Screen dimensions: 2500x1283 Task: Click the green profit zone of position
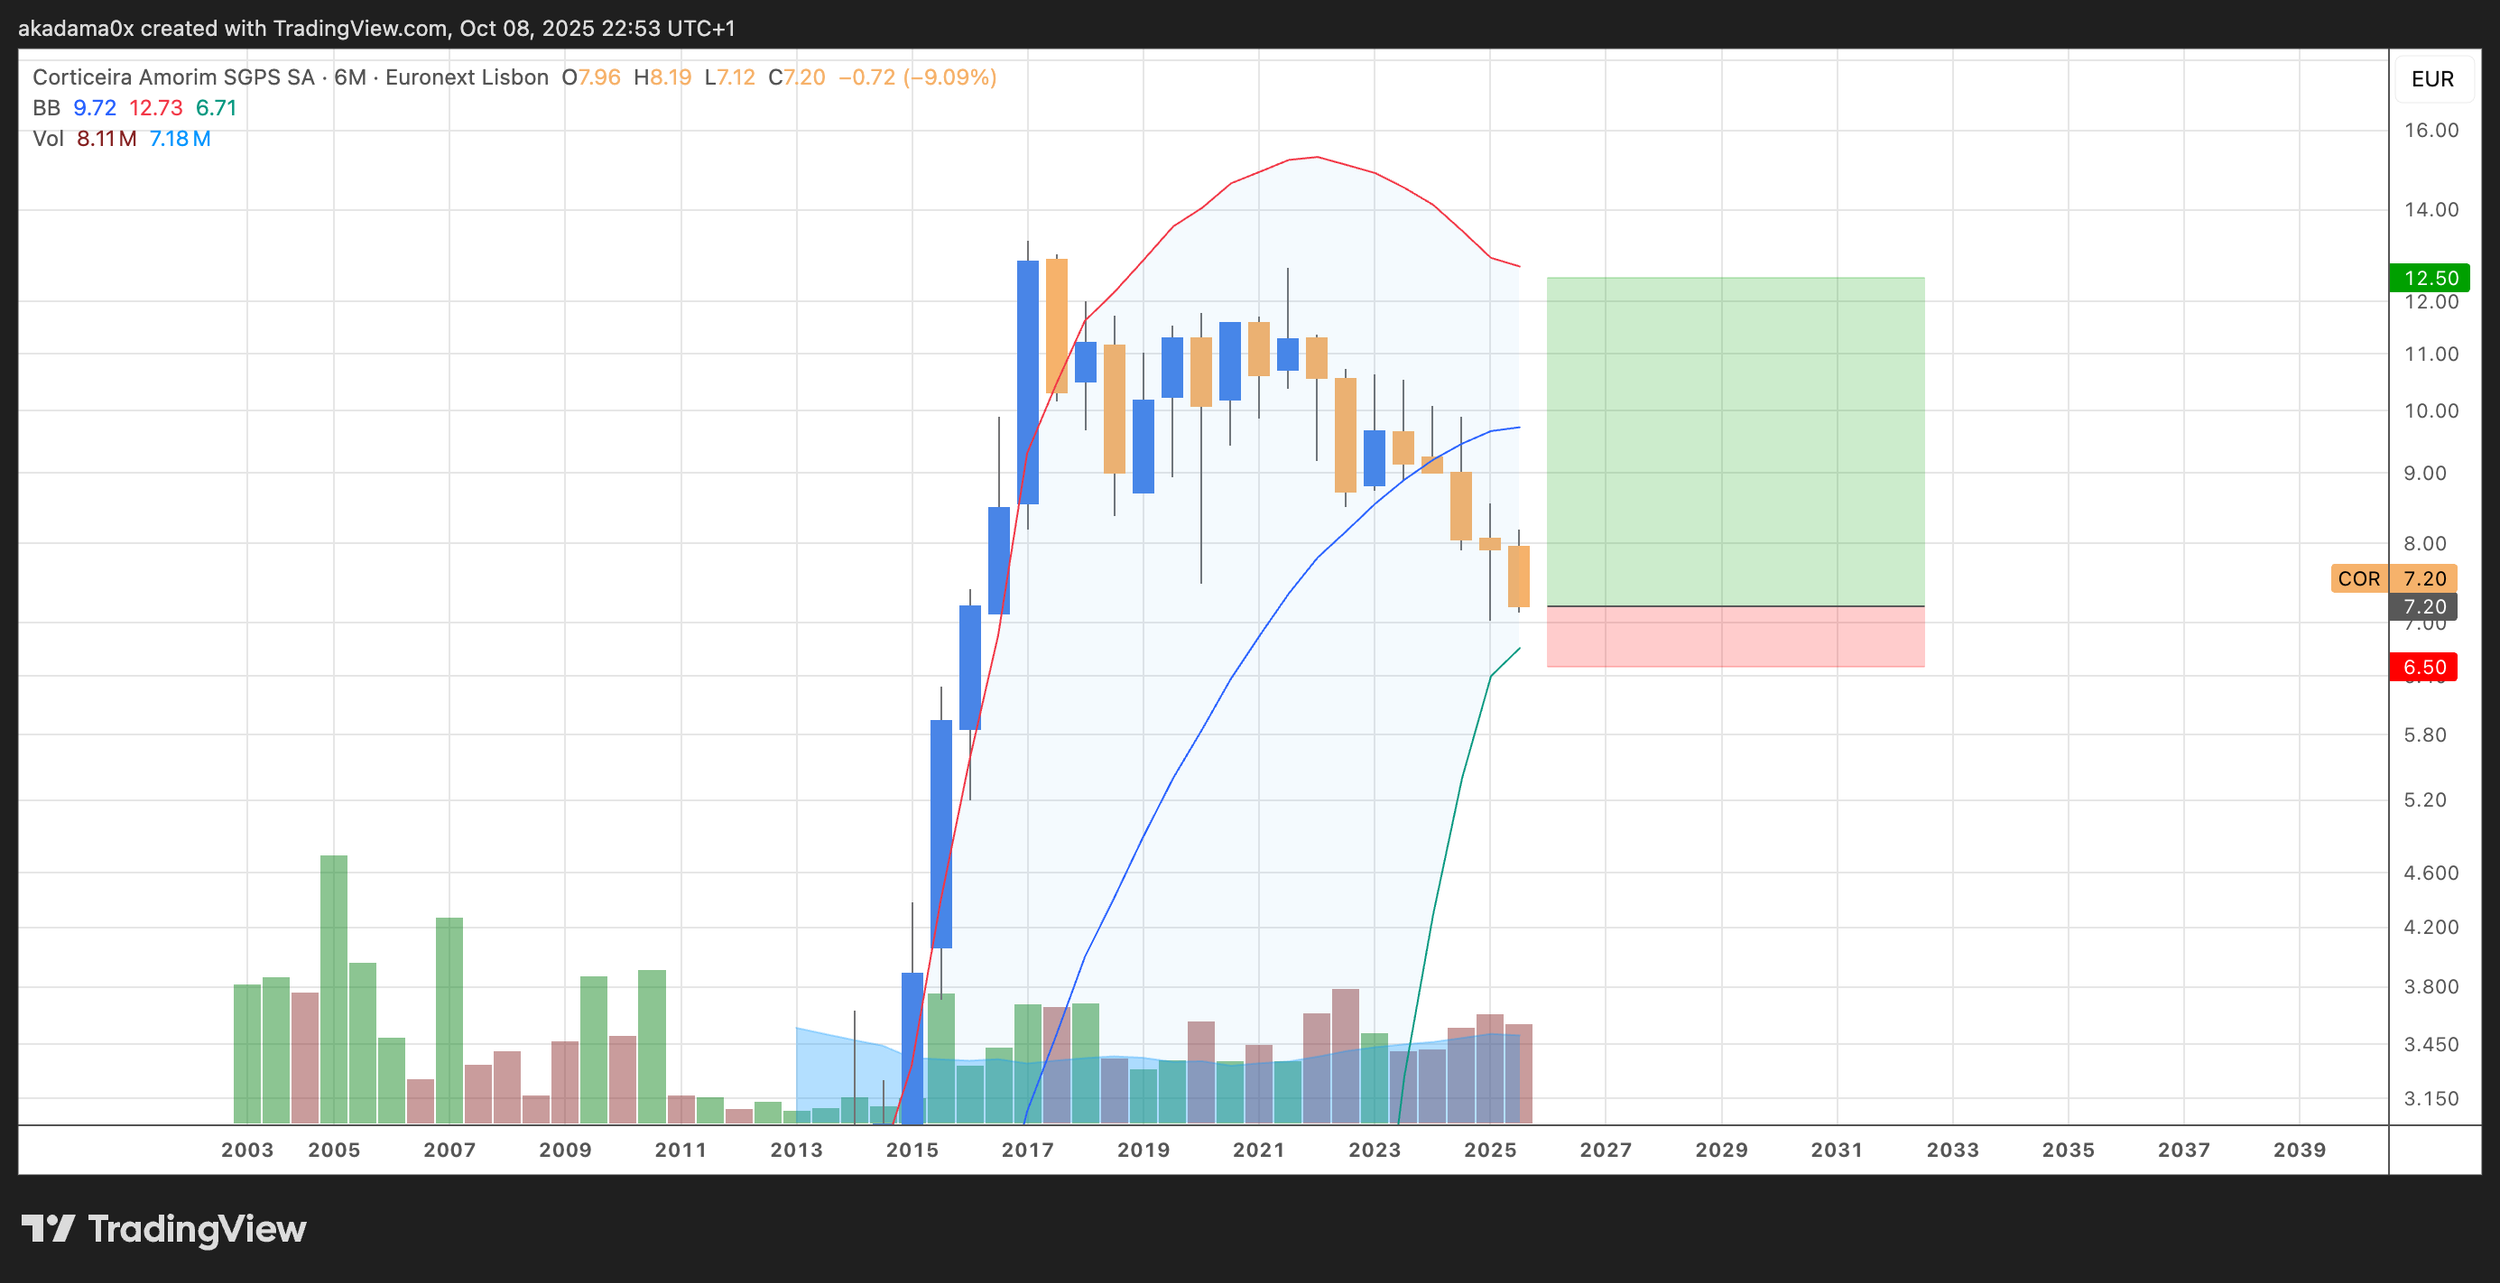[x=1735, y=440]
